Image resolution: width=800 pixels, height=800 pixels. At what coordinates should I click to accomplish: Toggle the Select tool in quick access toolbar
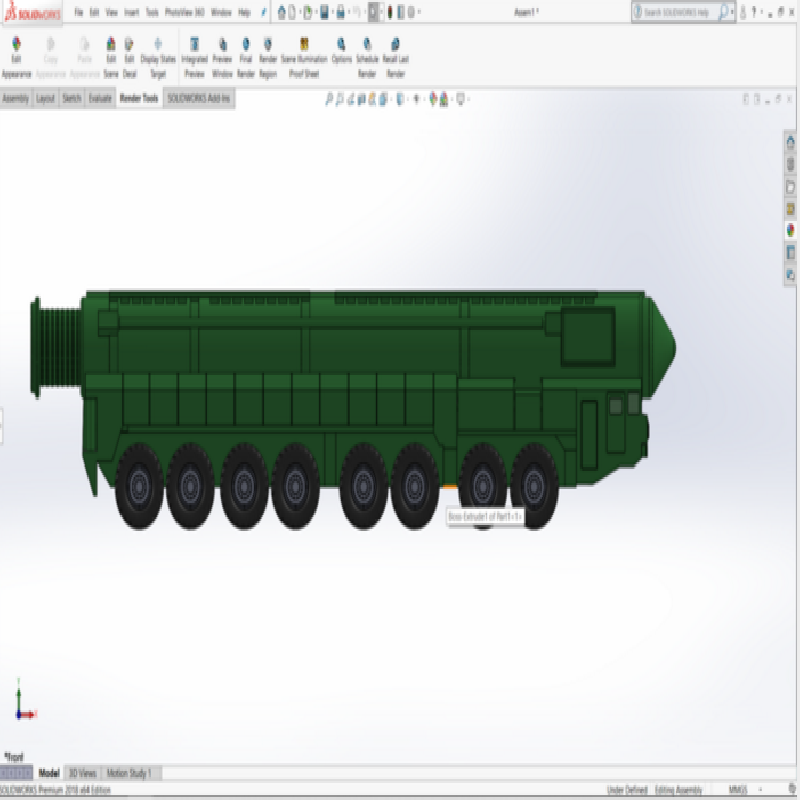point(373,12)
